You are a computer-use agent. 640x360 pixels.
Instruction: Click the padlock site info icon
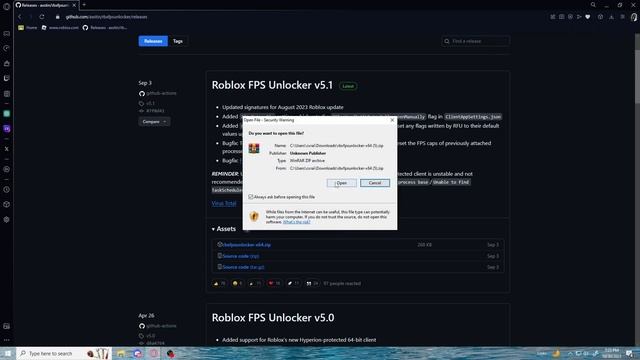pos(58,17)
